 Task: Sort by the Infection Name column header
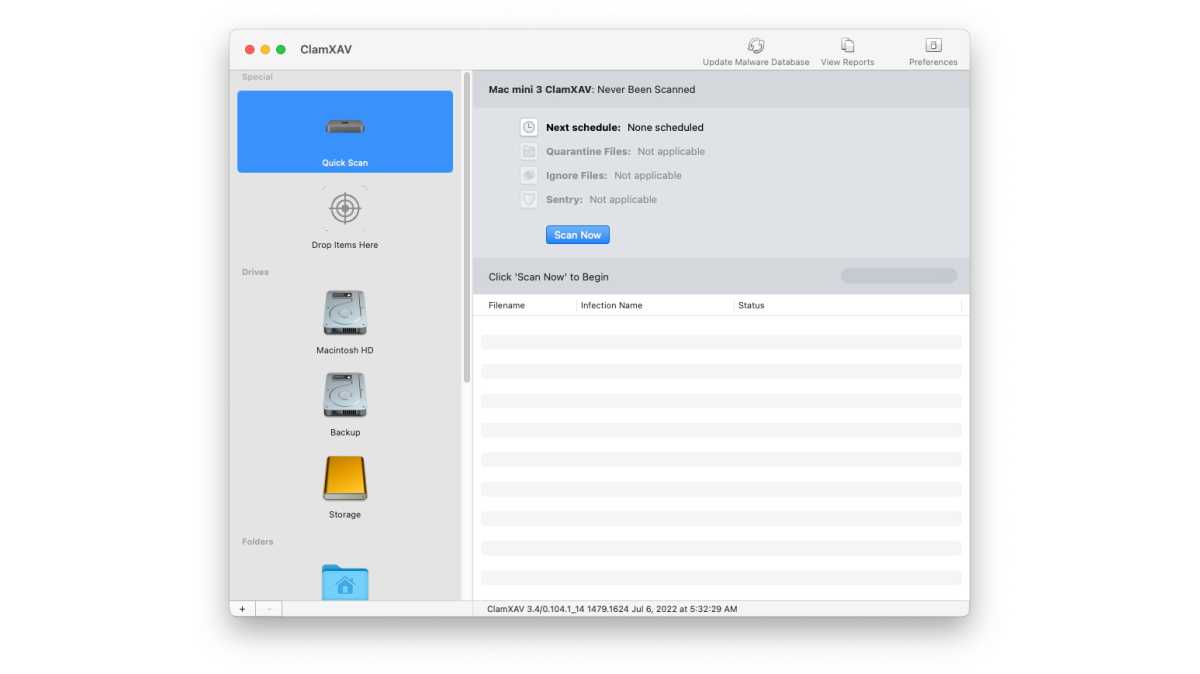coord(612,305)
